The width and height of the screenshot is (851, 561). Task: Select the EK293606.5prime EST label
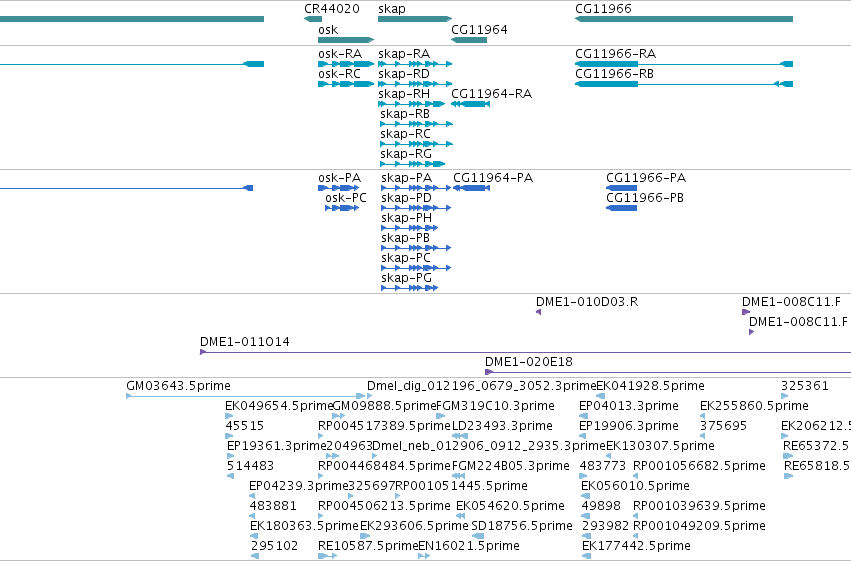[414, 527]
